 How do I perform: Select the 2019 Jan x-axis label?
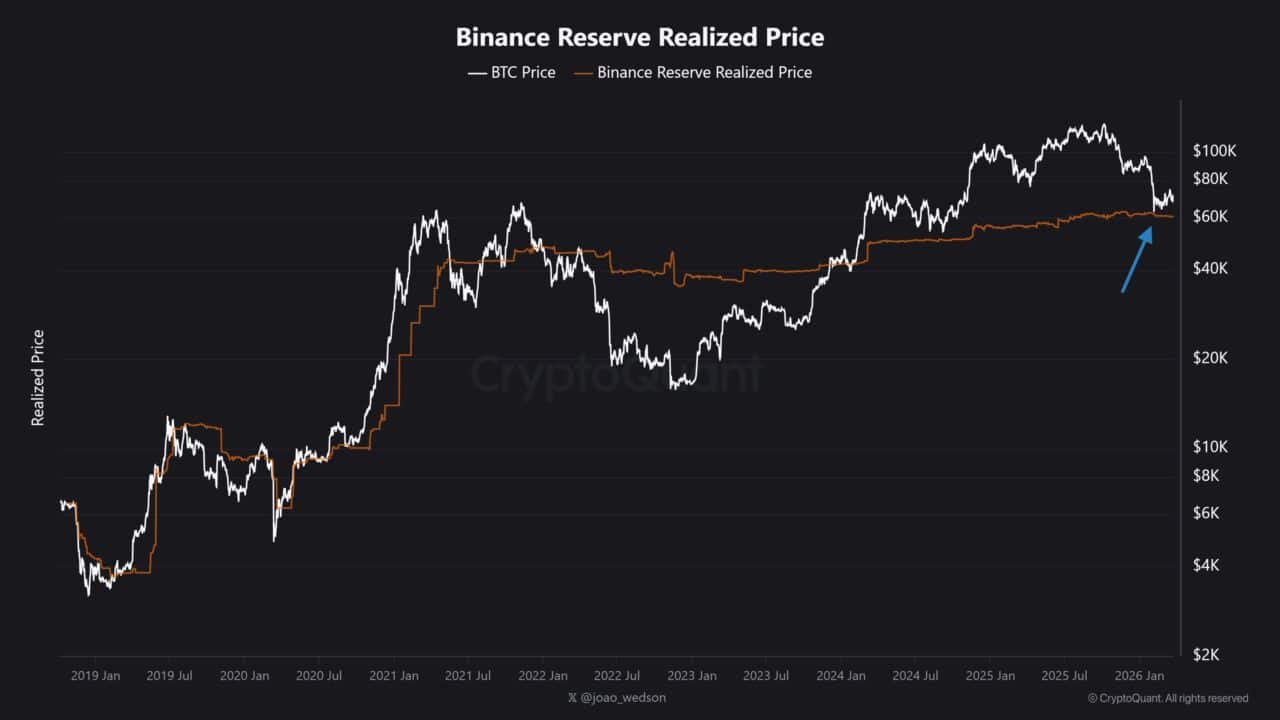96,676
